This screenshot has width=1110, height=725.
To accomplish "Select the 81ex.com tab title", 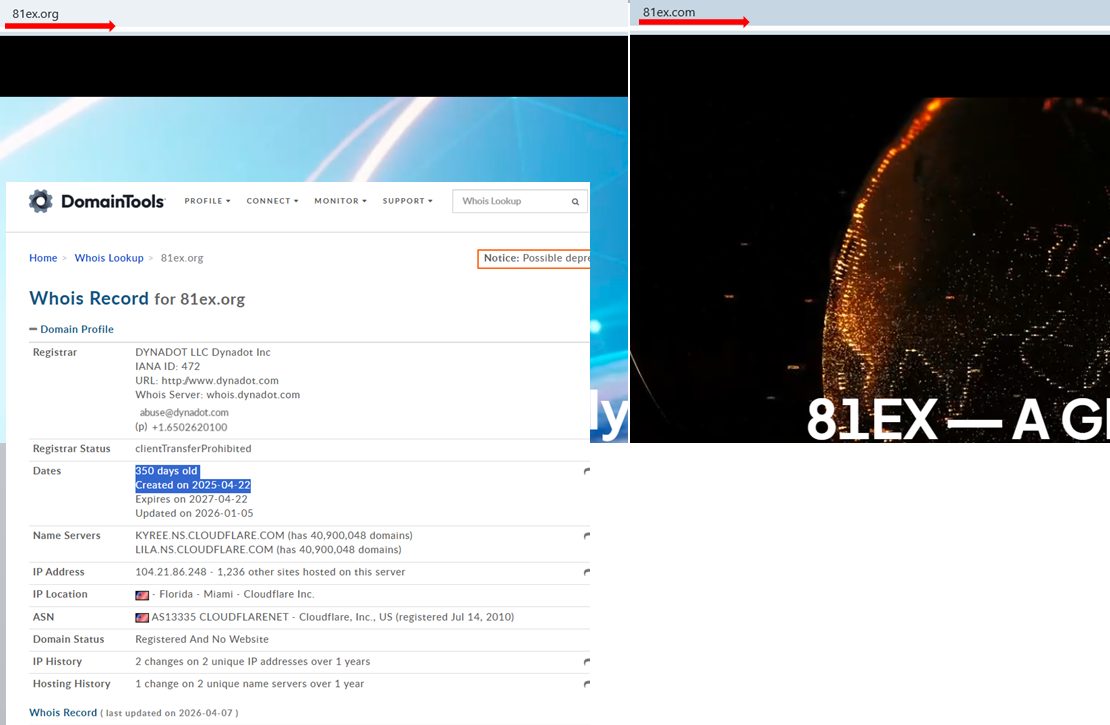I will point(669,12).
